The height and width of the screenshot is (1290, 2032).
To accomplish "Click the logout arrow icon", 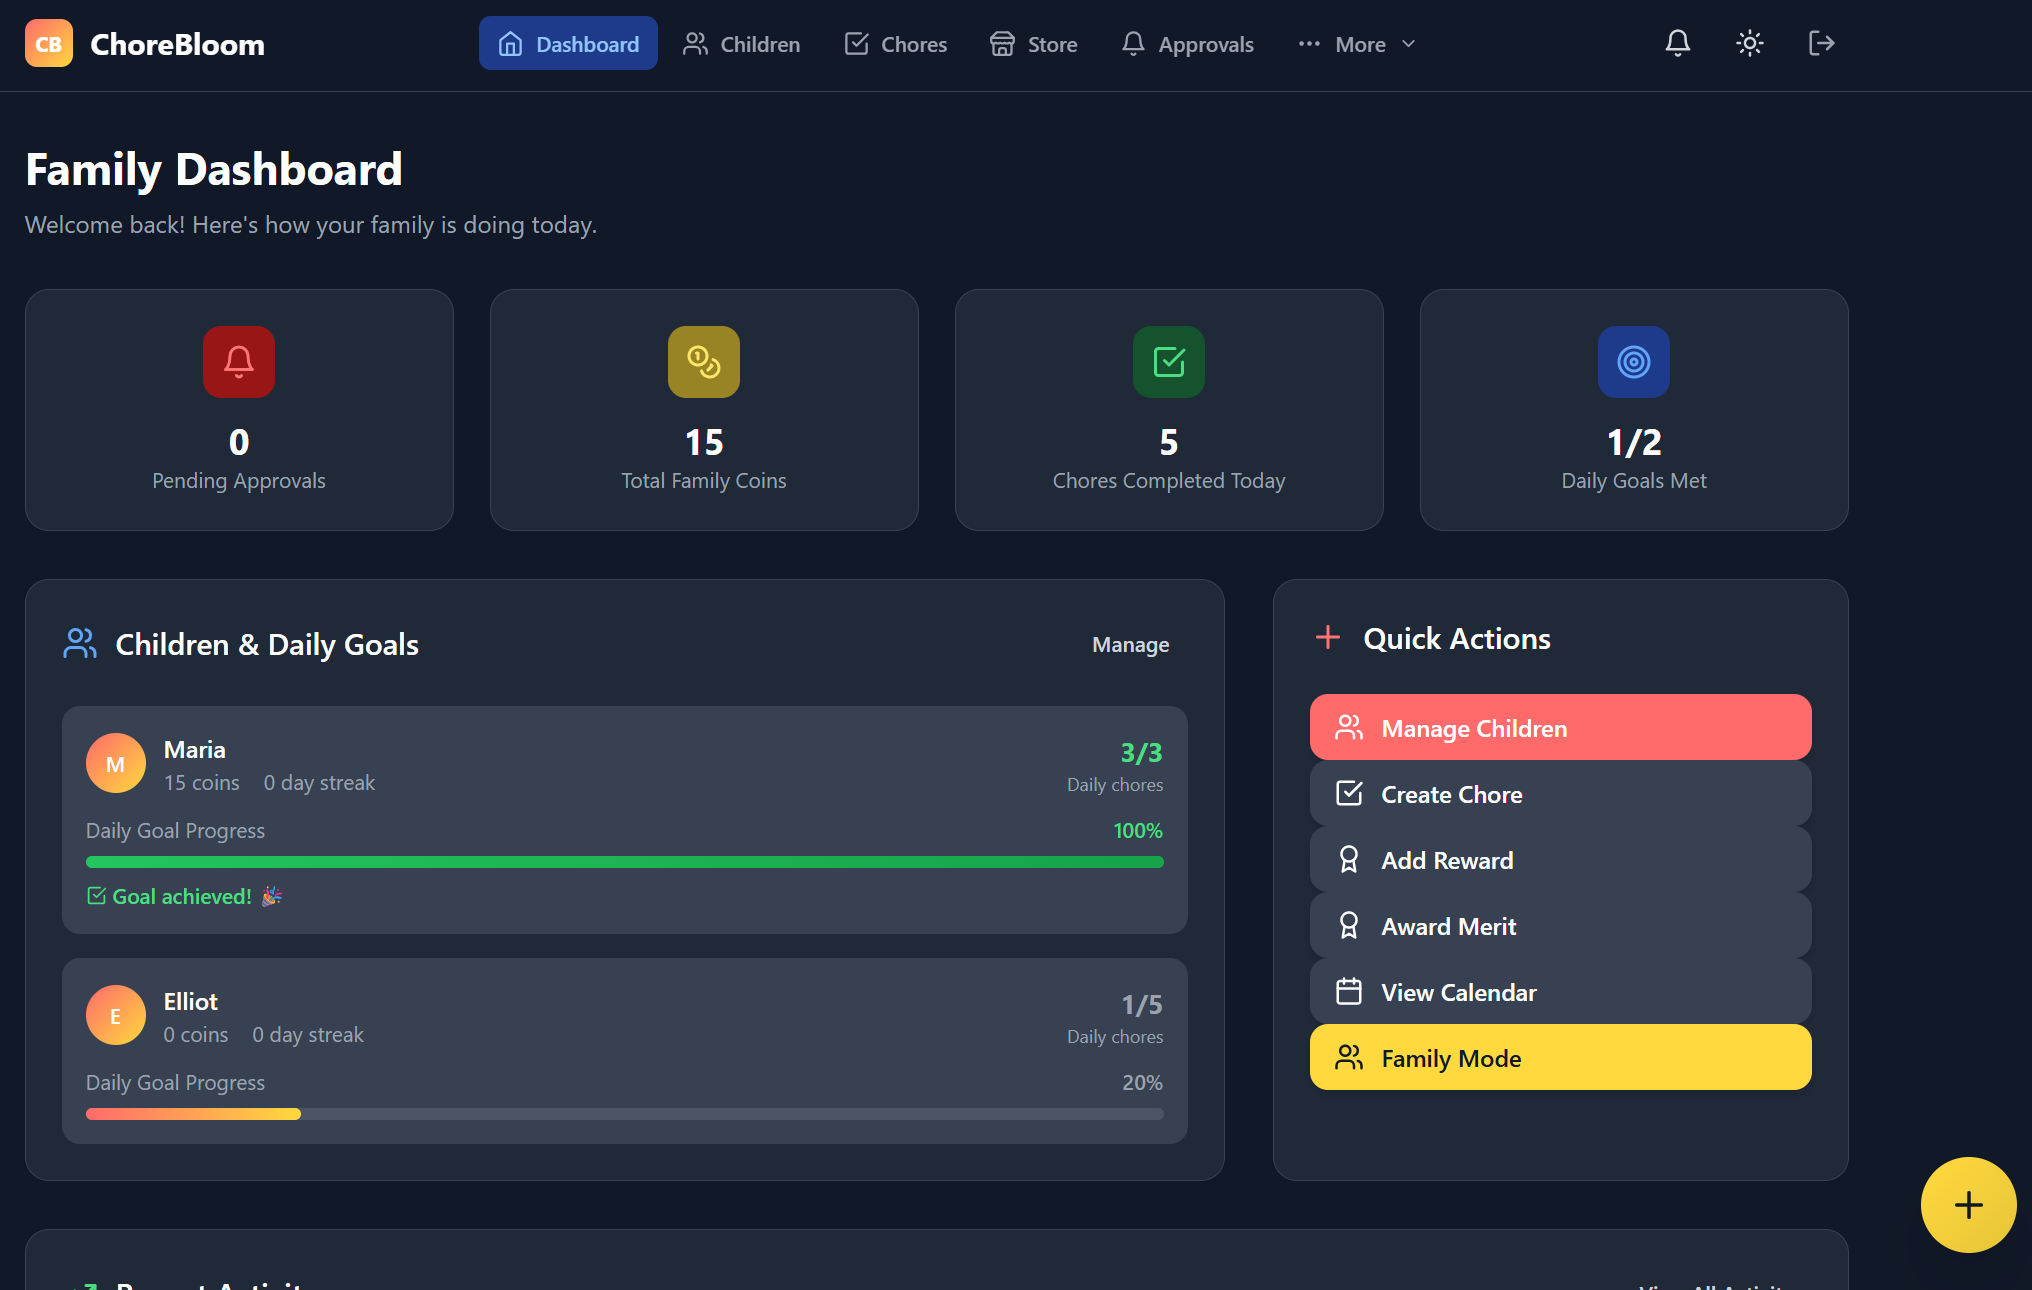I will pos(1821,43).
